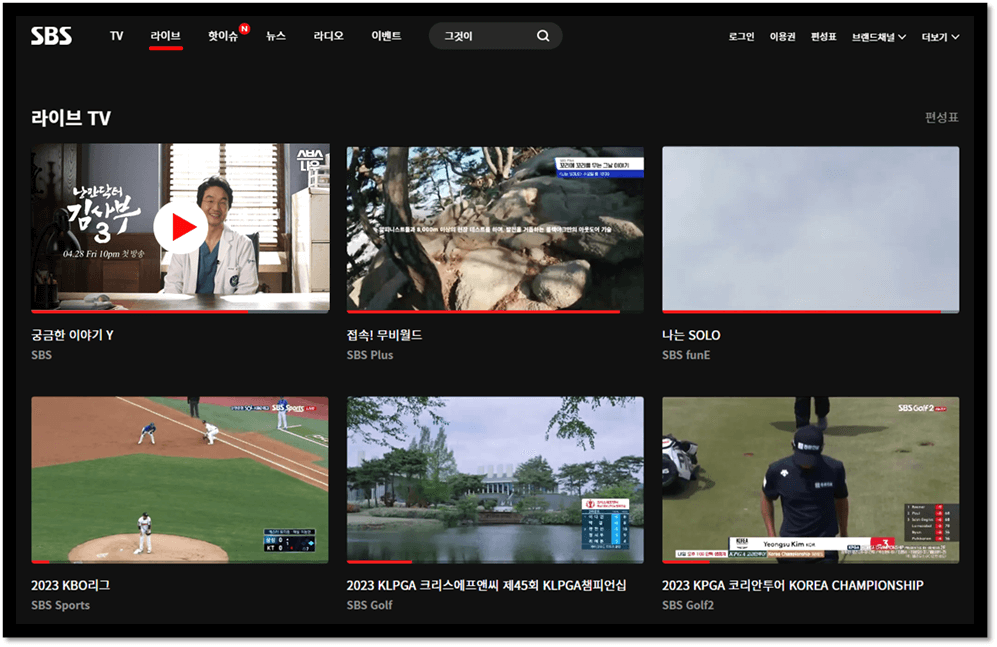Click the 라이브 TV heading
Viewport: 997px width, 647px height.
click(x=71, y=118)
